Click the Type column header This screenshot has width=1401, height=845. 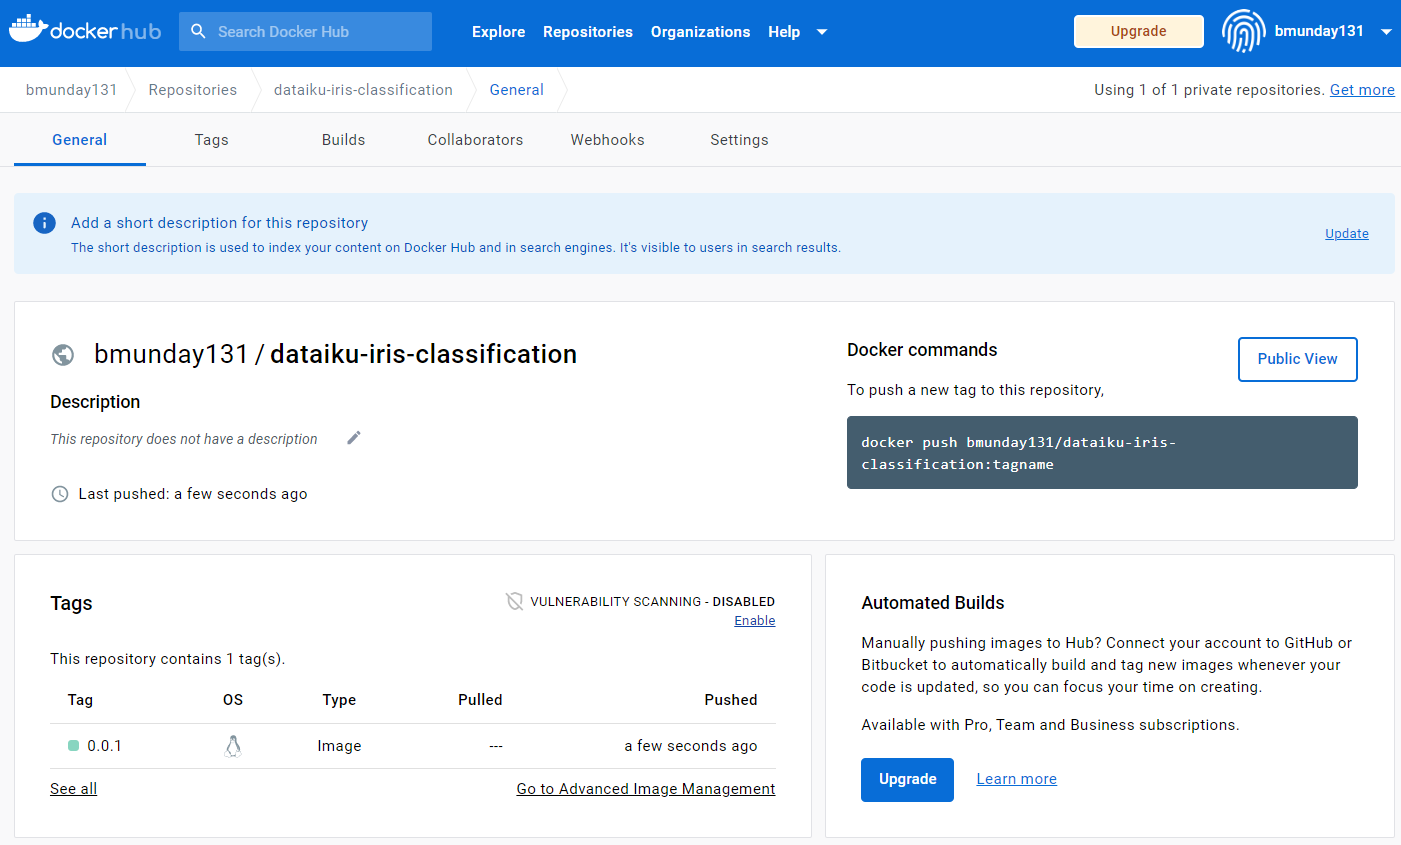click(339, 700)
